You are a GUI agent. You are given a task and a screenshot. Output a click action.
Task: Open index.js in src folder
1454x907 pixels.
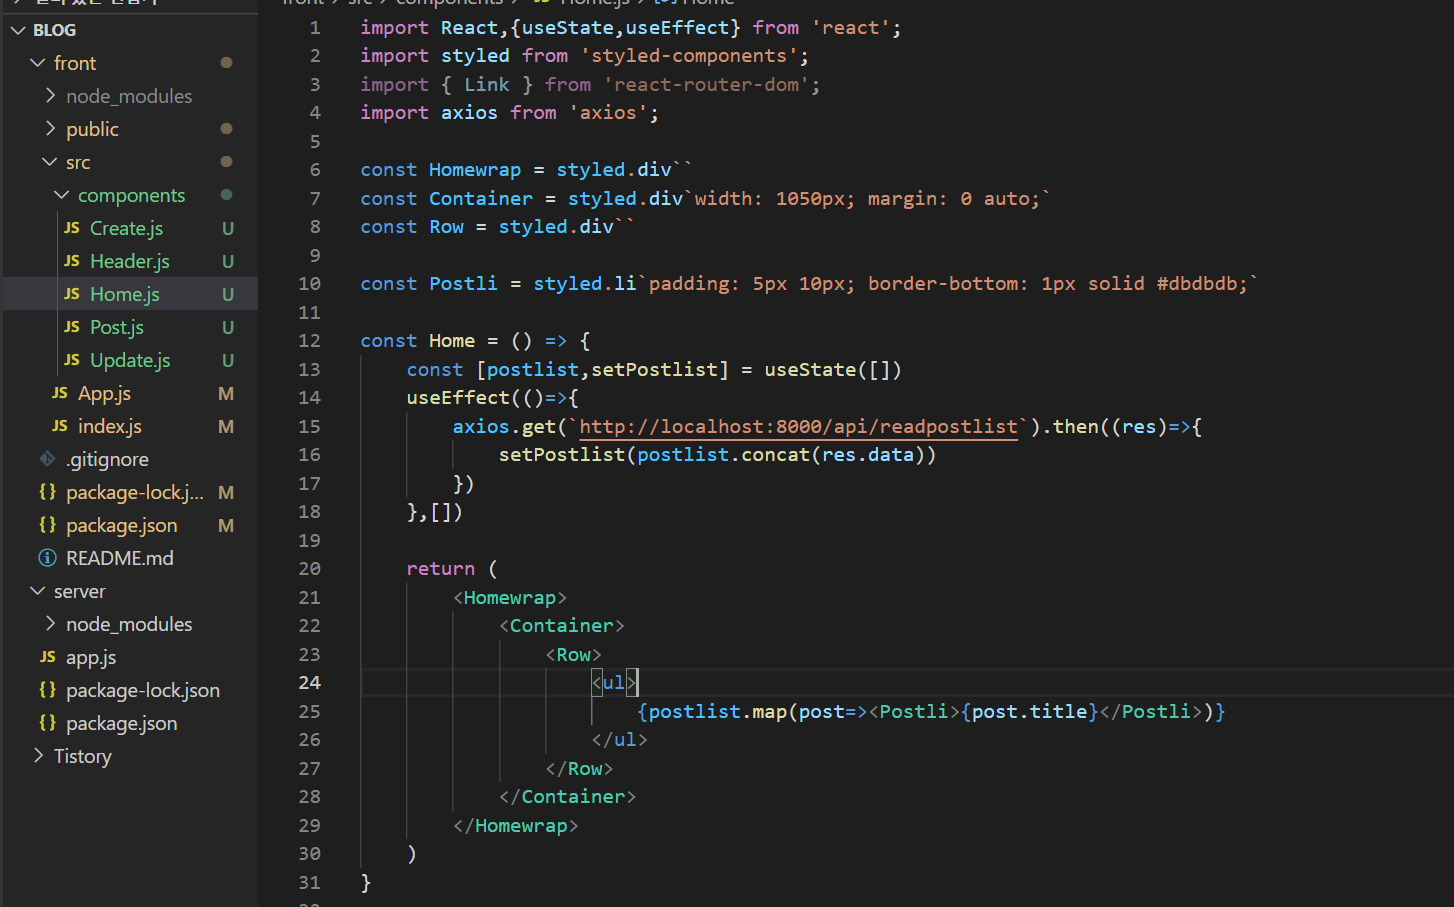tap(110, 426)
